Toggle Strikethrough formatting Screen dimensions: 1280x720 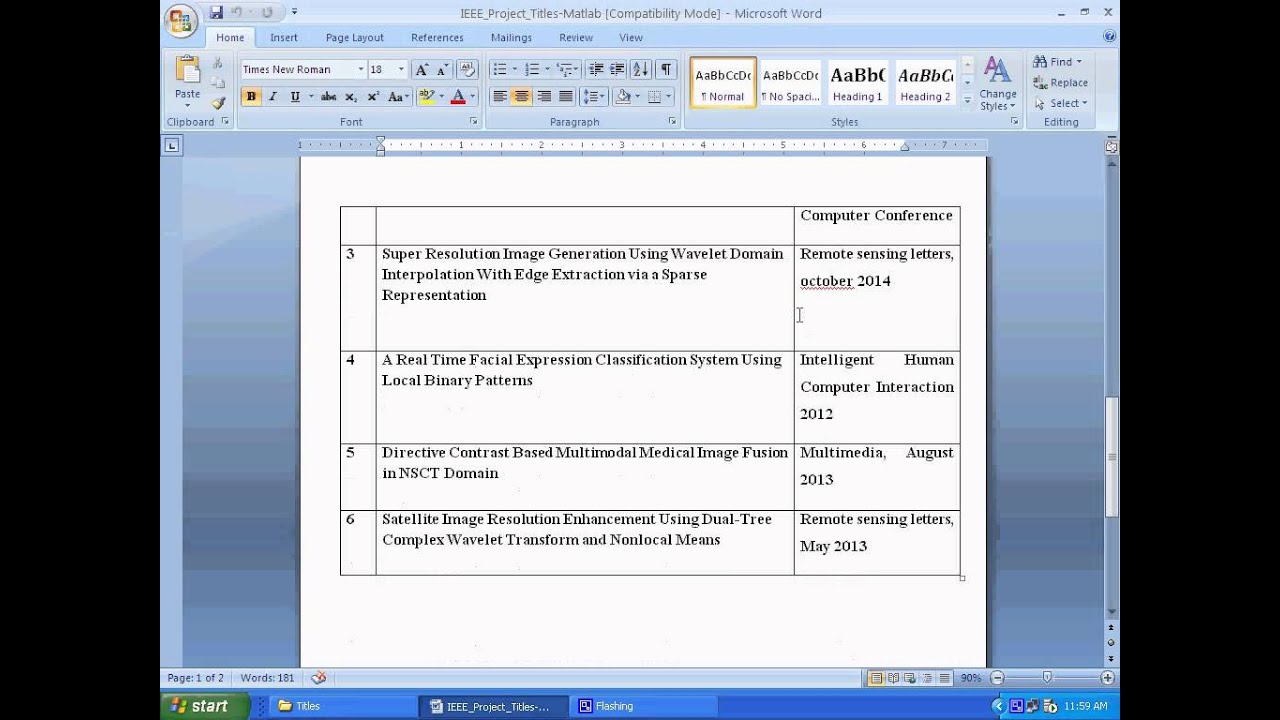[329, 97]
